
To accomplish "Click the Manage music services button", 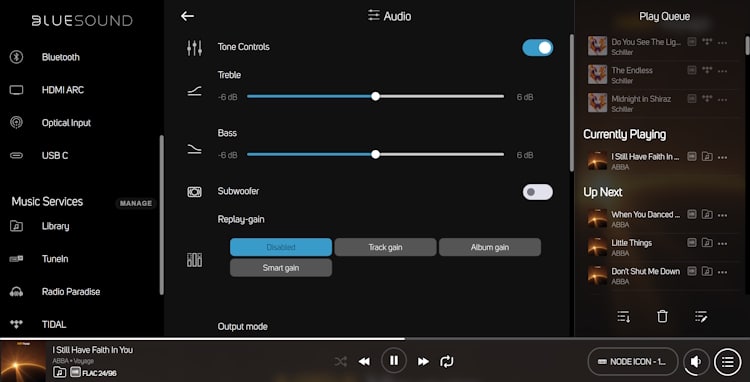I will click(x=136, y=203).
